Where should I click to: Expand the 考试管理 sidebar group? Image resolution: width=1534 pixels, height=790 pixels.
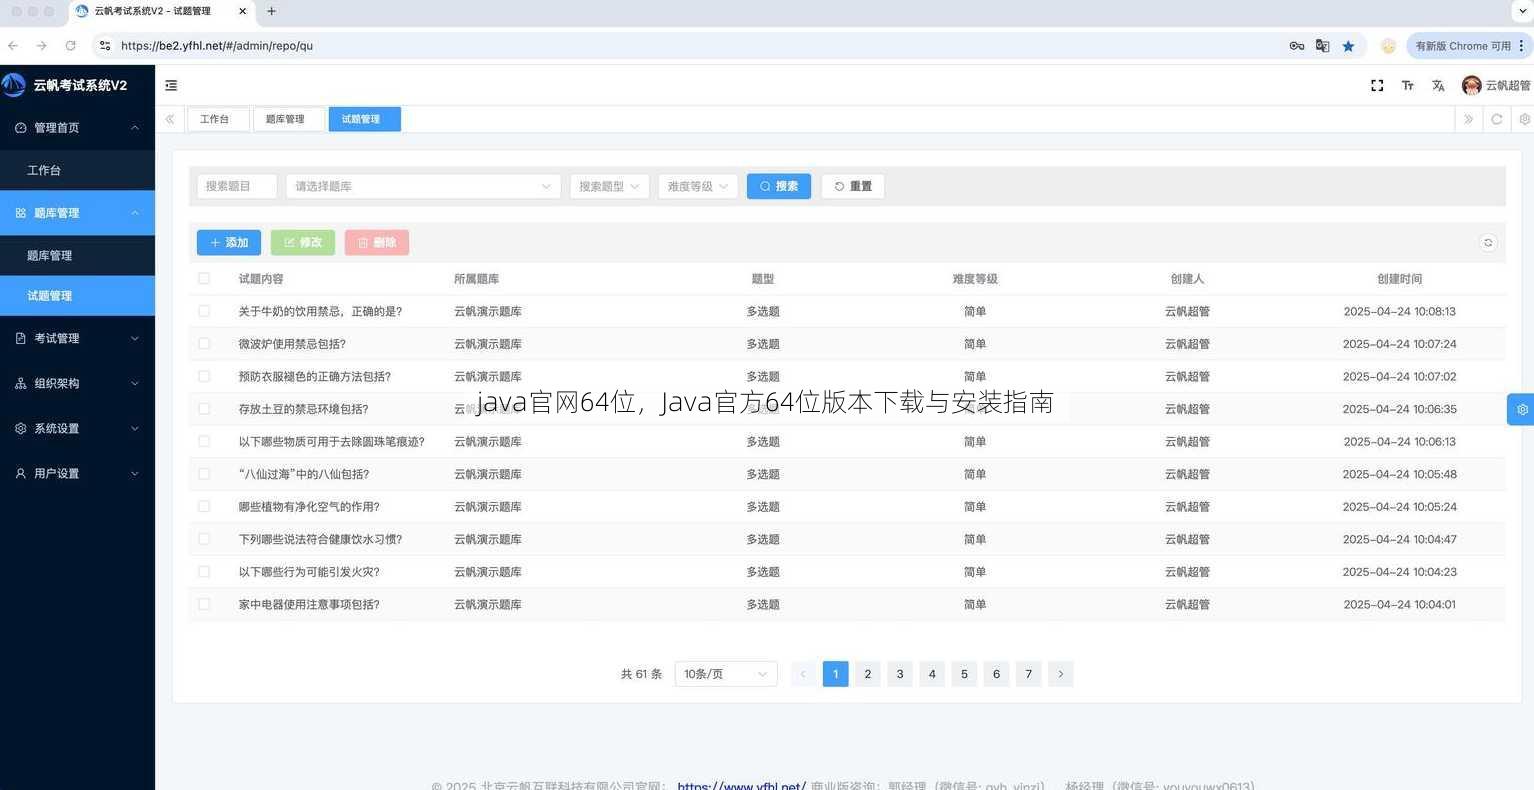coord(77,338)
